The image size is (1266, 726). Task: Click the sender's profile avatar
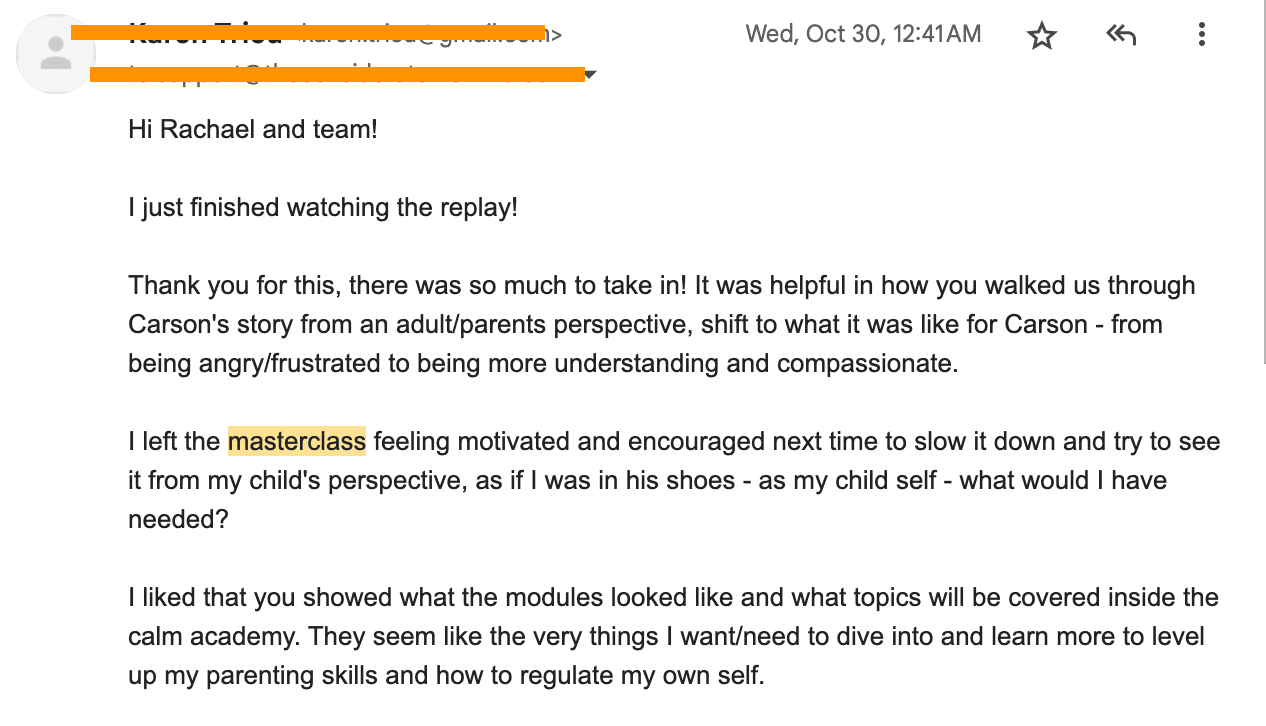point(56,54)
